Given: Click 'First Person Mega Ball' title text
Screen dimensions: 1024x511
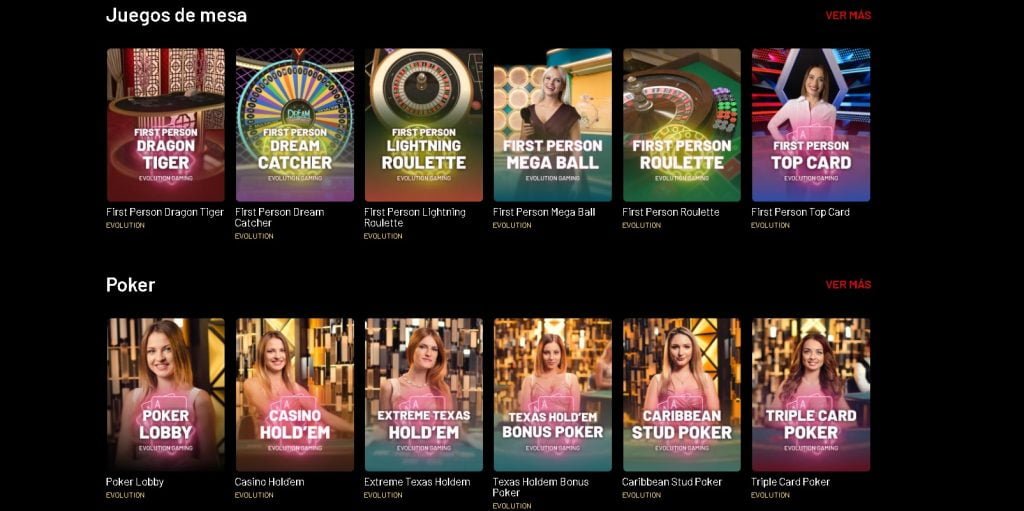Looking at the screenshot, I should pos(544,212).
